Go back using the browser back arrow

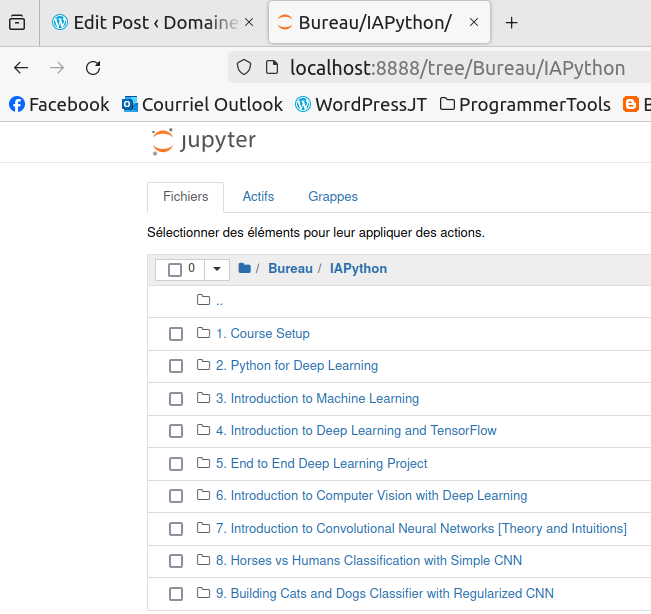click(x=21, y=68)
